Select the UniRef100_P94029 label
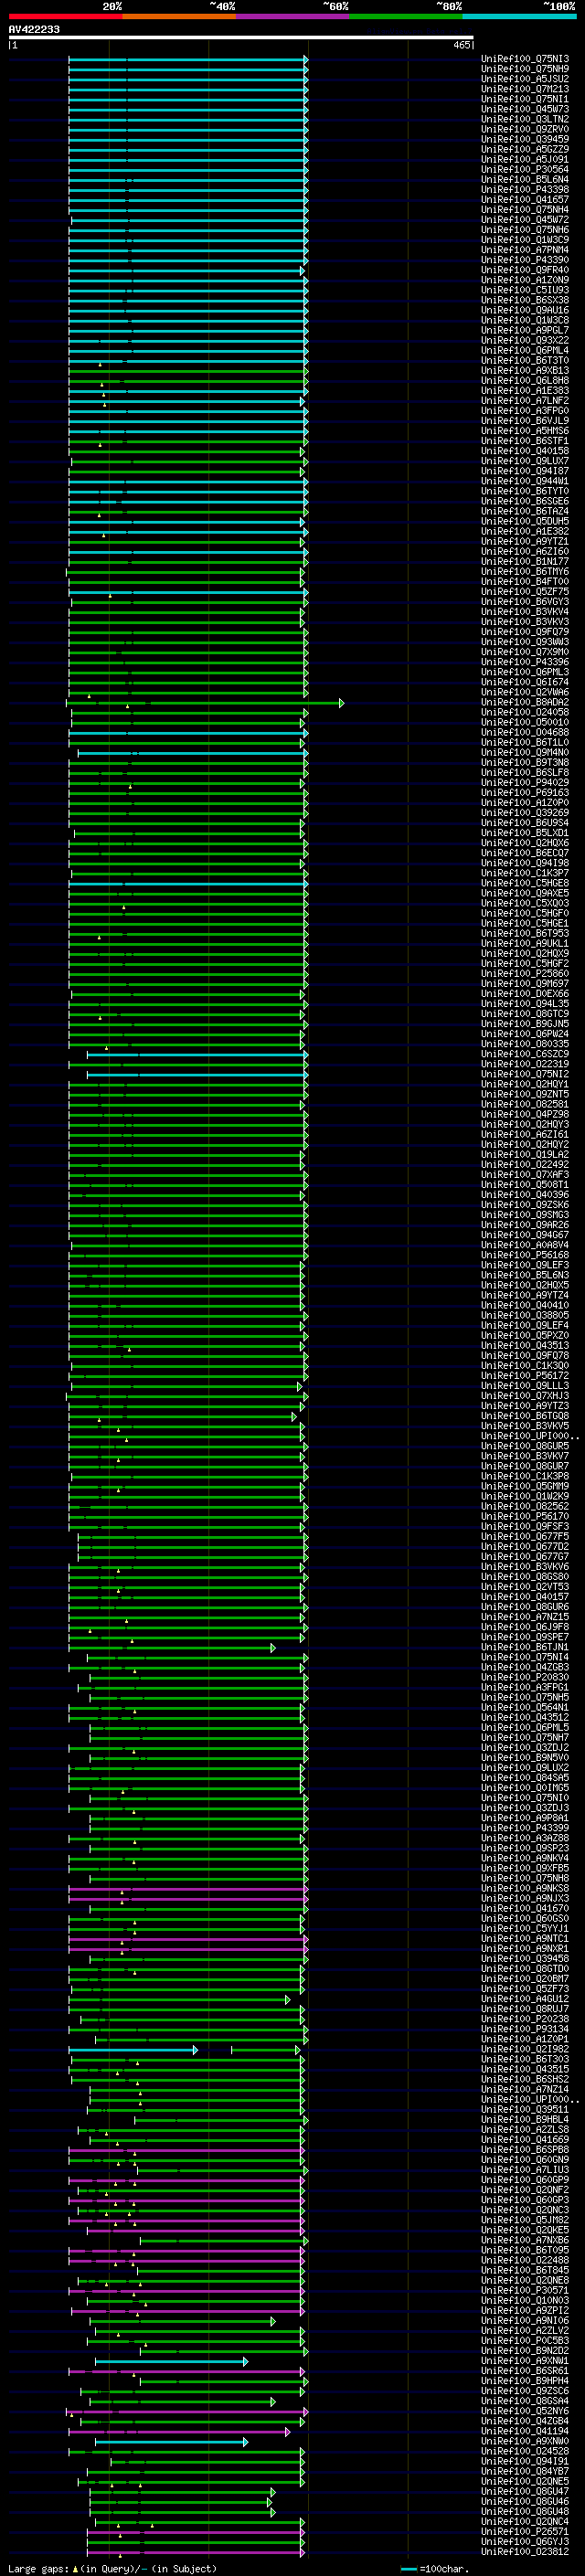This screenshot has height=2576, width=585. (x=525, y=782)
